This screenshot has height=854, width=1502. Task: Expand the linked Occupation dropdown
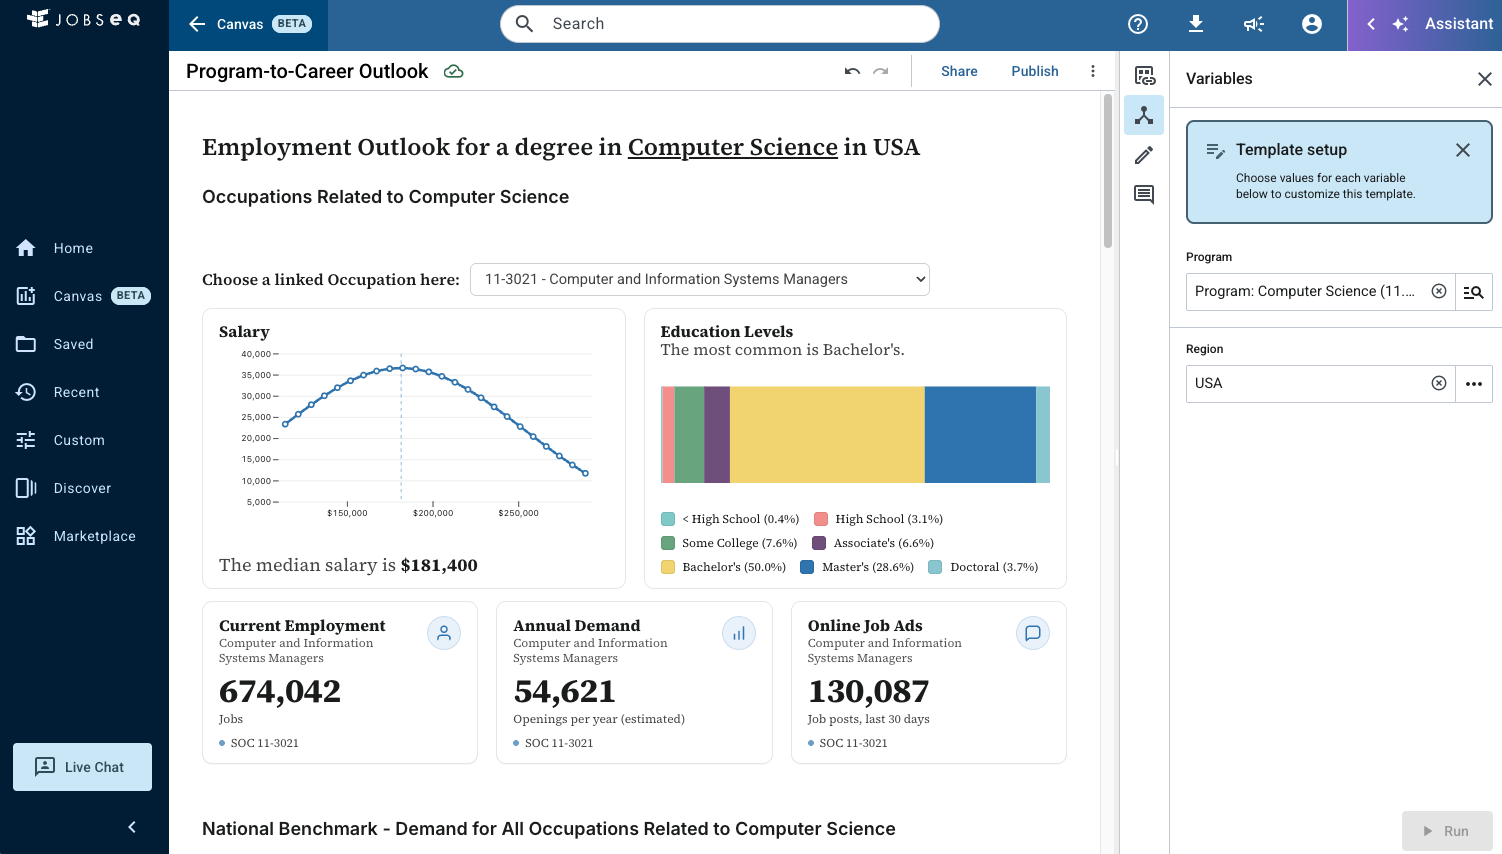(700, 279)
